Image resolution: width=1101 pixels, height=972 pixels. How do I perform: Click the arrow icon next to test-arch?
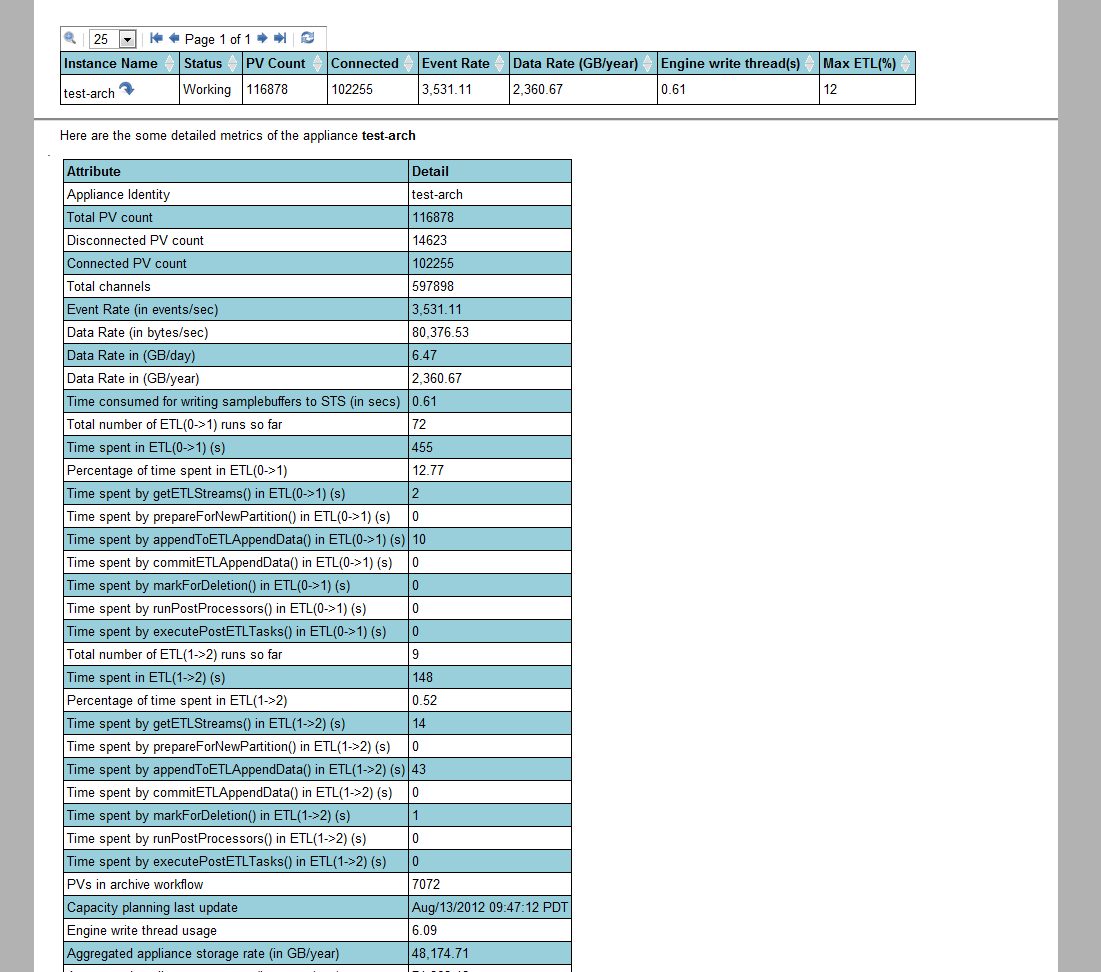(127, 90)
